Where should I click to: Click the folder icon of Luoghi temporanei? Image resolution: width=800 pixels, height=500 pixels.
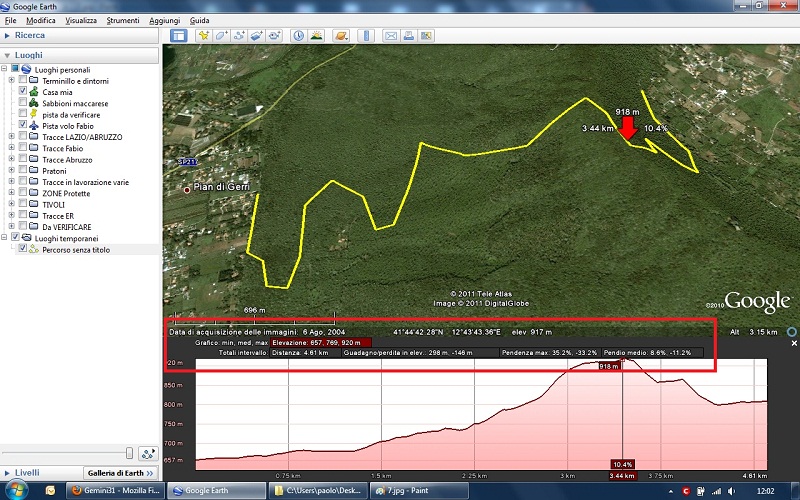pyautogui.click(x=26, y=238)
